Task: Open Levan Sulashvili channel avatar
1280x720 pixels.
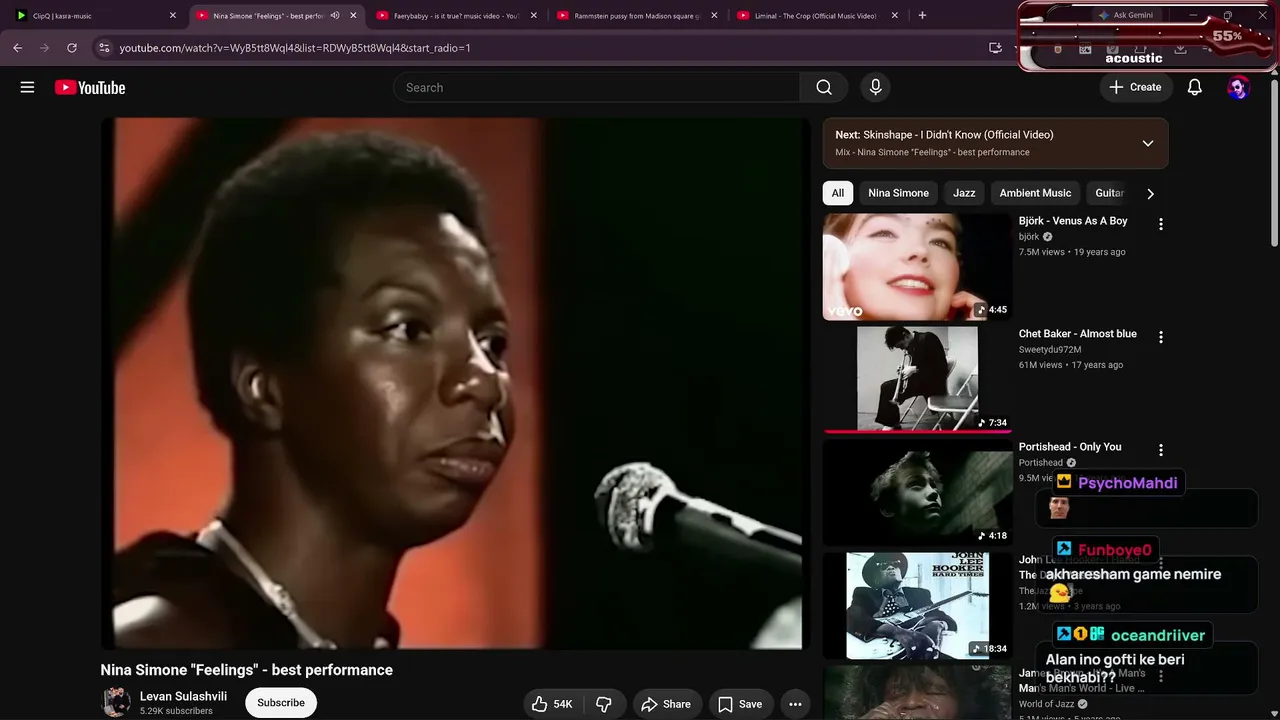Action: pyautogui.click(x=116, y=702)
